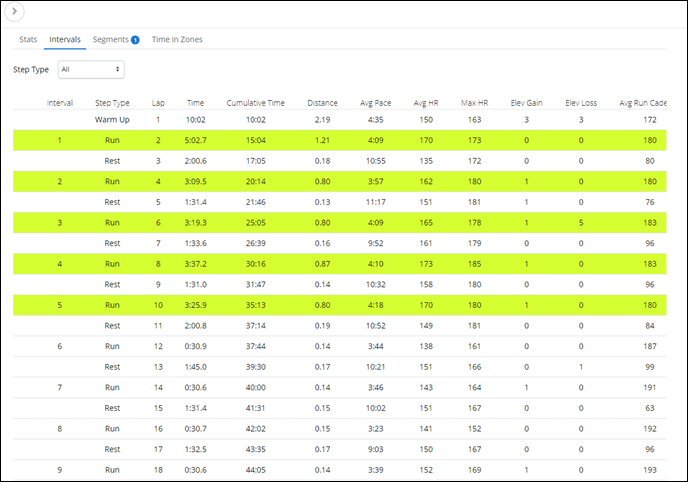This screenshot has width=688, height=482.
Task: Click the rest time 1:45.0
Action: pyautogui.click(x=195, y=367)
